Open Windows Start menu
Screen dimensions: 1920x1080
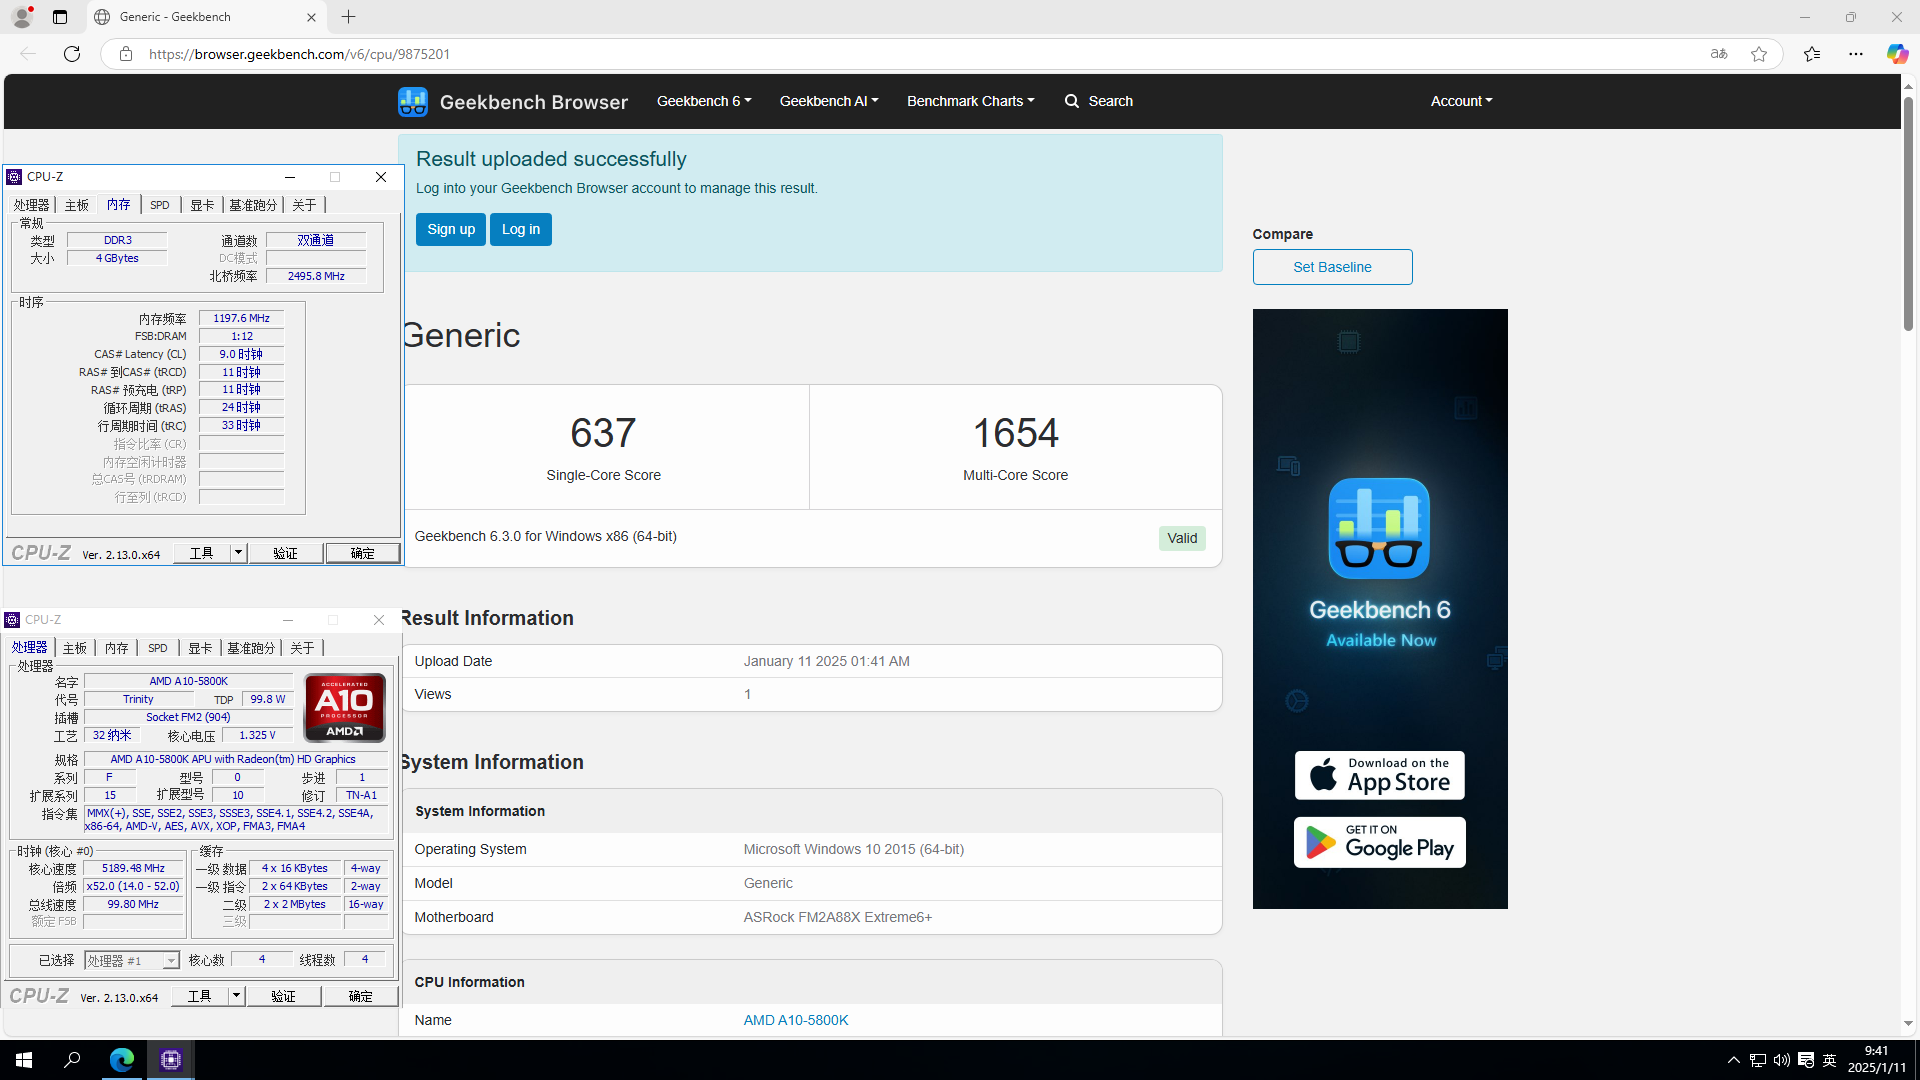24,1060
